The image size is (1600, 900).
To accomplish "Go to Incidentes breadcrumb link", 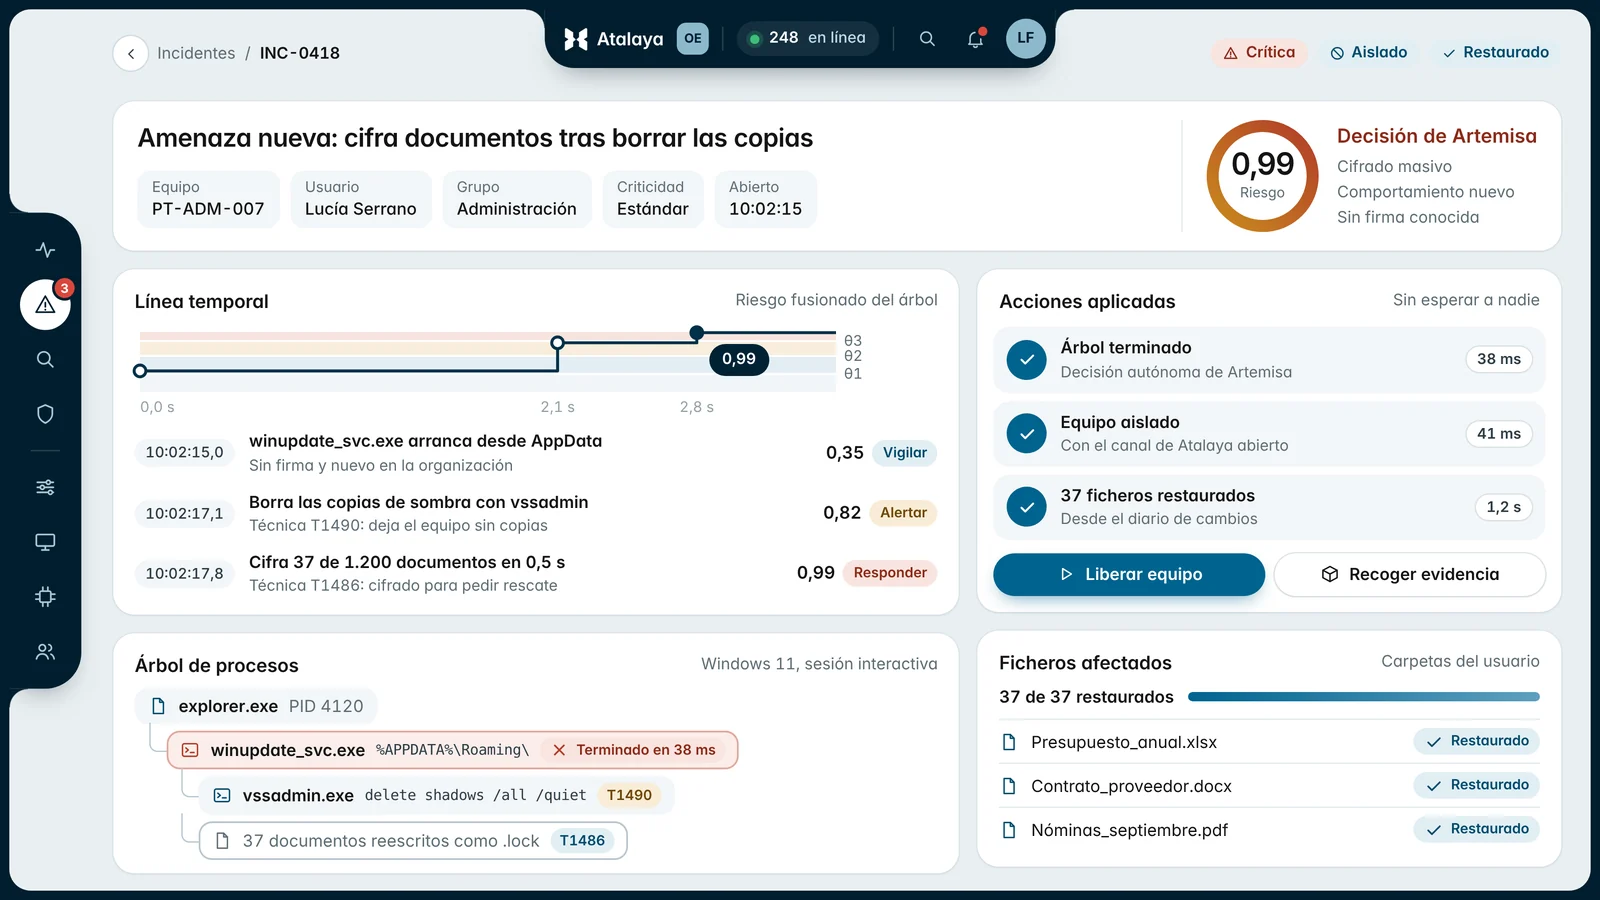I will (x=196, y=53).
